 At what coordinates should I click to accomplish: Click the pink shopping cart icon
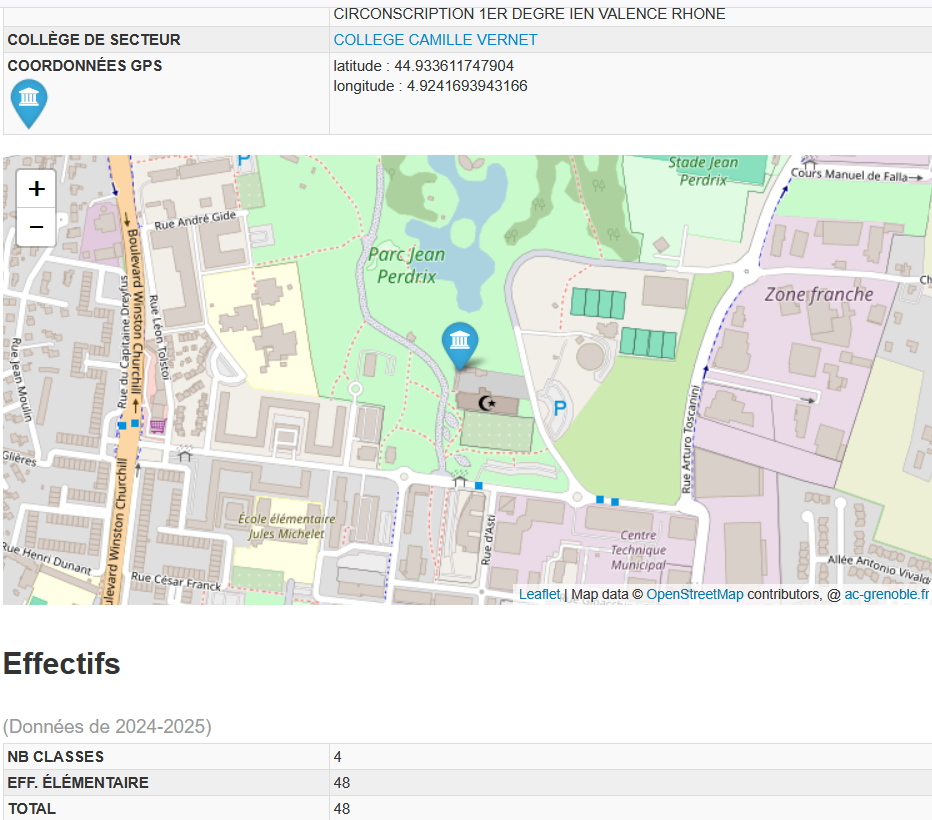click(x=158, y=426)
